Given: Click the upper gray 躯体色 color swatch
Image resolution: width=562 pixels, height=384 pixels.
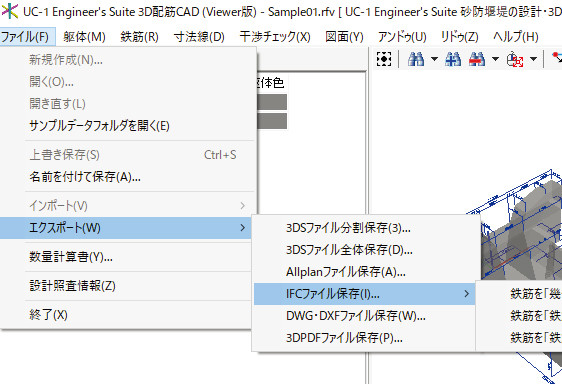Looking at the screenshot, I should click(x=272, y=102).
